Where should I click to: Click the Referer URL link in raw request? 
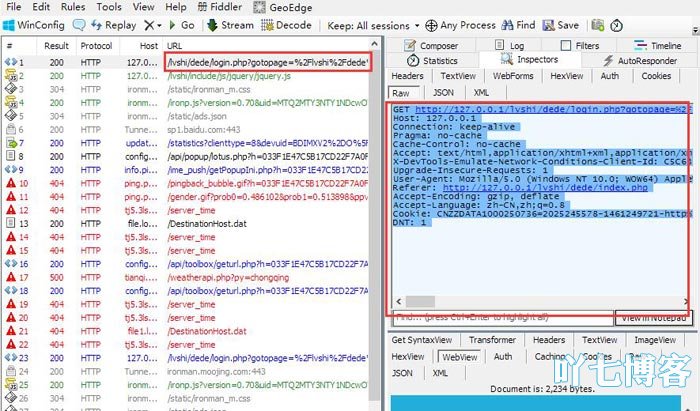[x=545, y=187]
